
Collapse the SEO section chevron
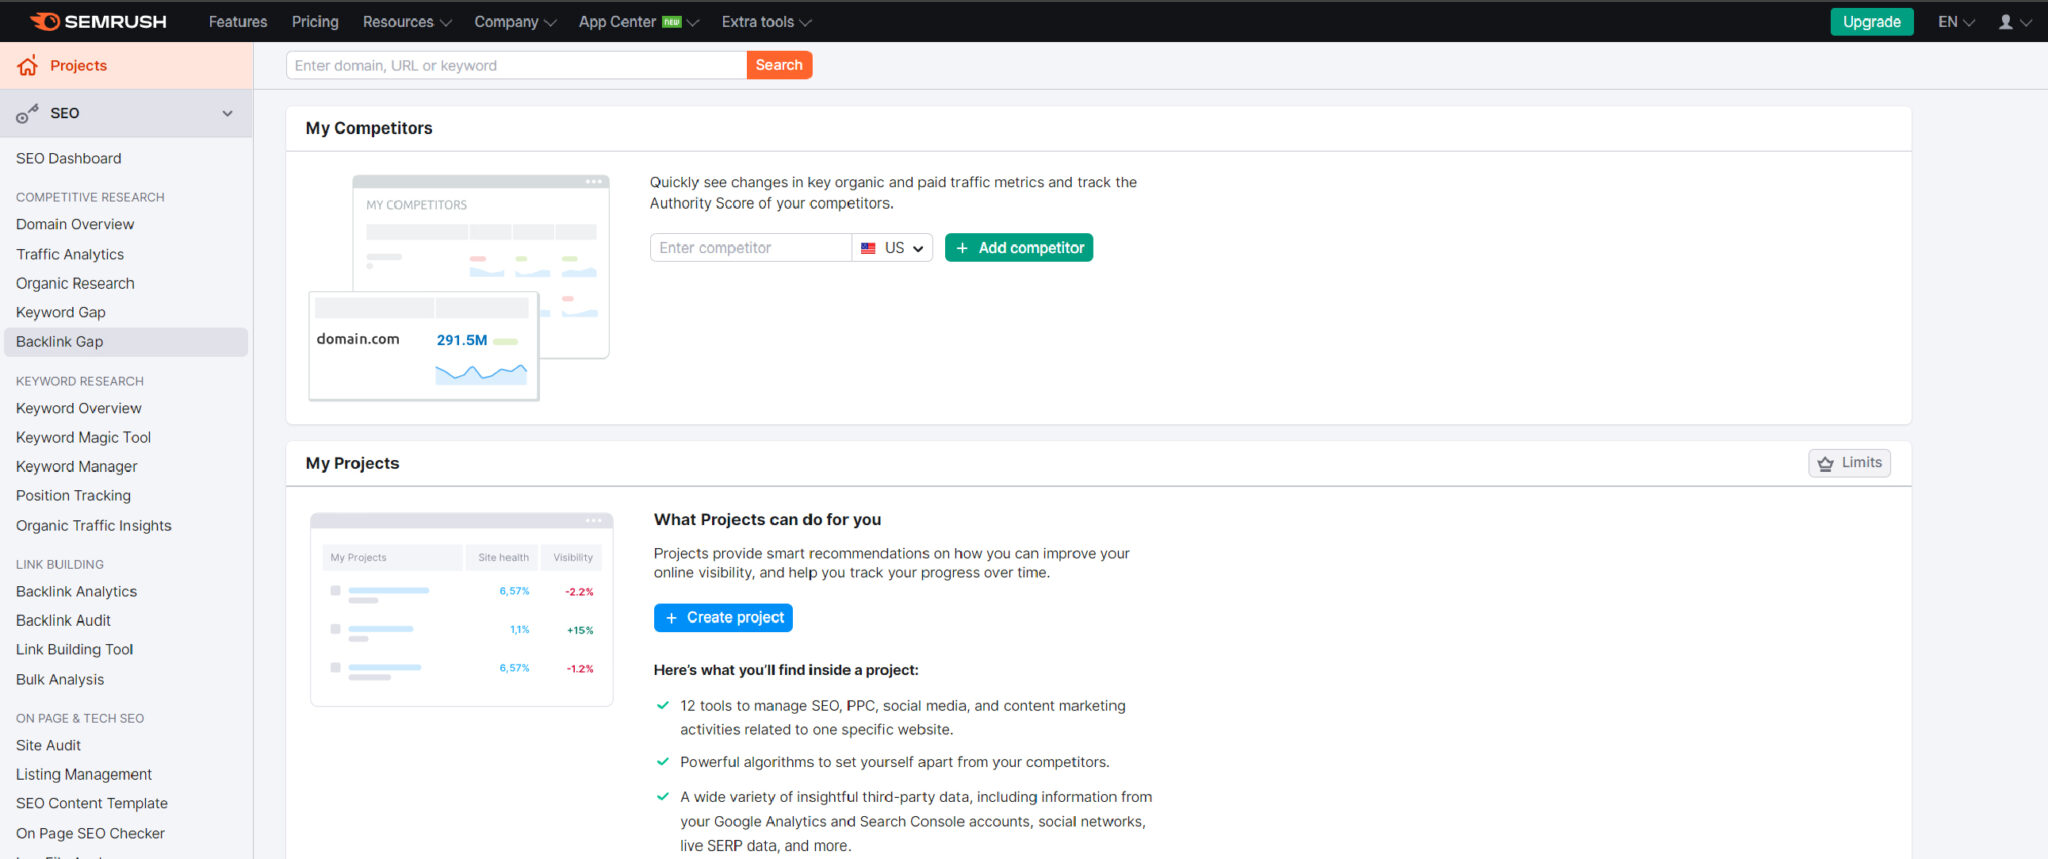[228, 113]
